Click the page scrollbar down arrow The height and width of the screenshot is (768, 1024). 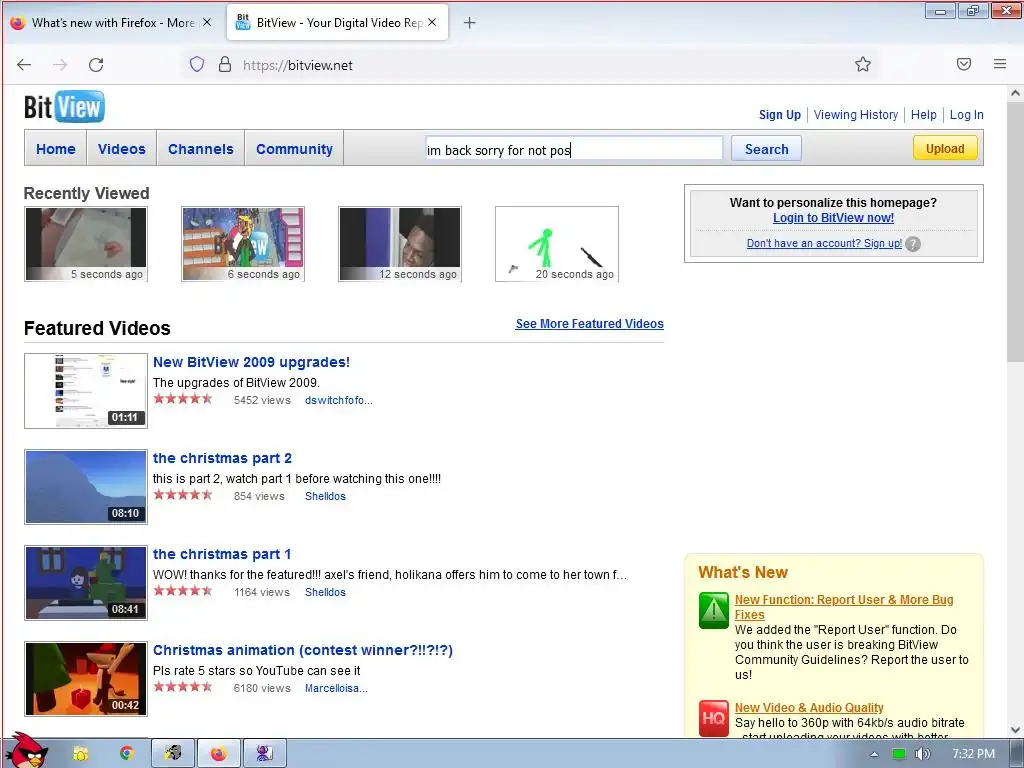coord(1015,729)
